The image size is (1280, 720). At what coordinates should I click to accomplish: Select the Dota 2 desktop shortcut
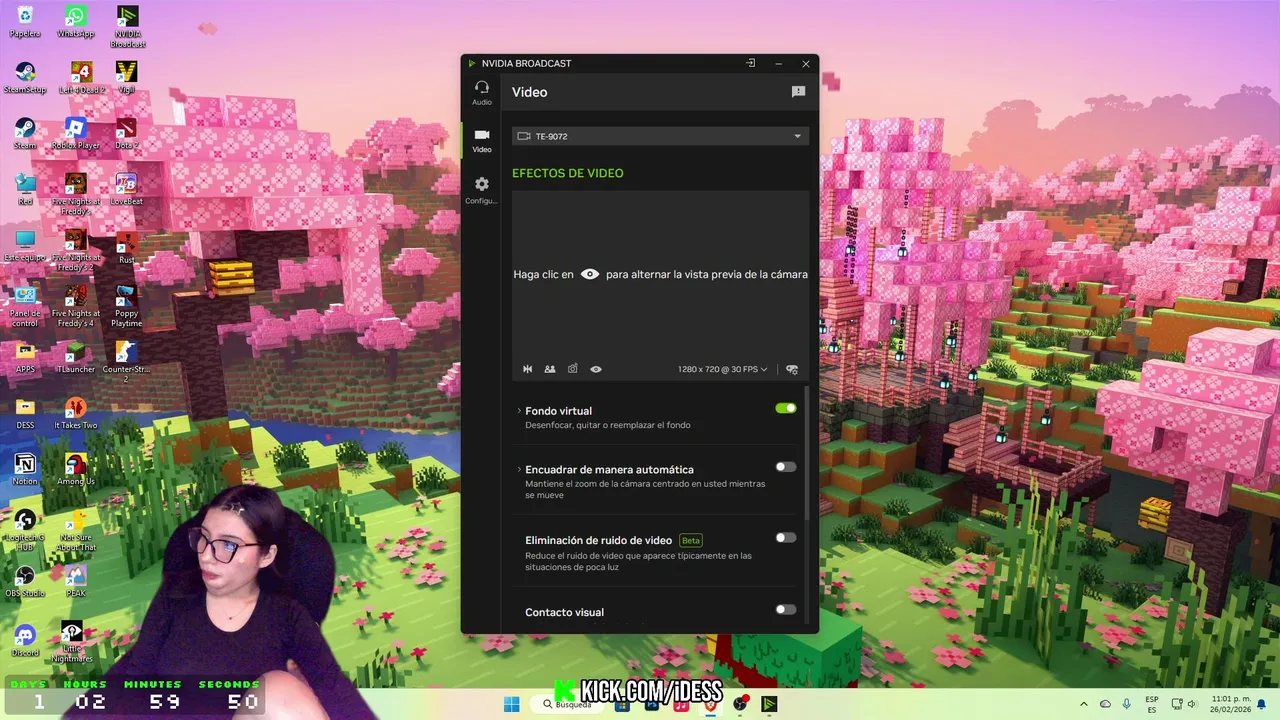(x=126, y=134)
